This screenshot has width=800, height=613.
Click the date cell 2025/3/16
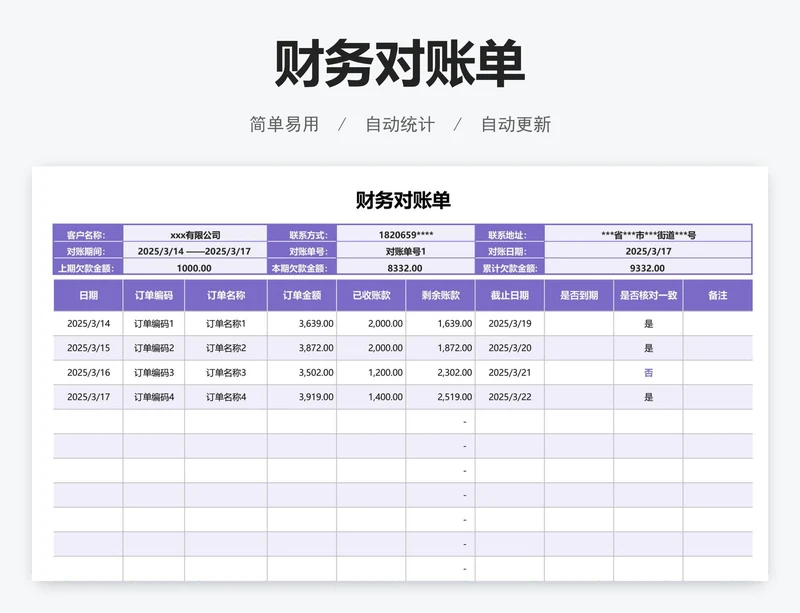click(x=88, y=373)
